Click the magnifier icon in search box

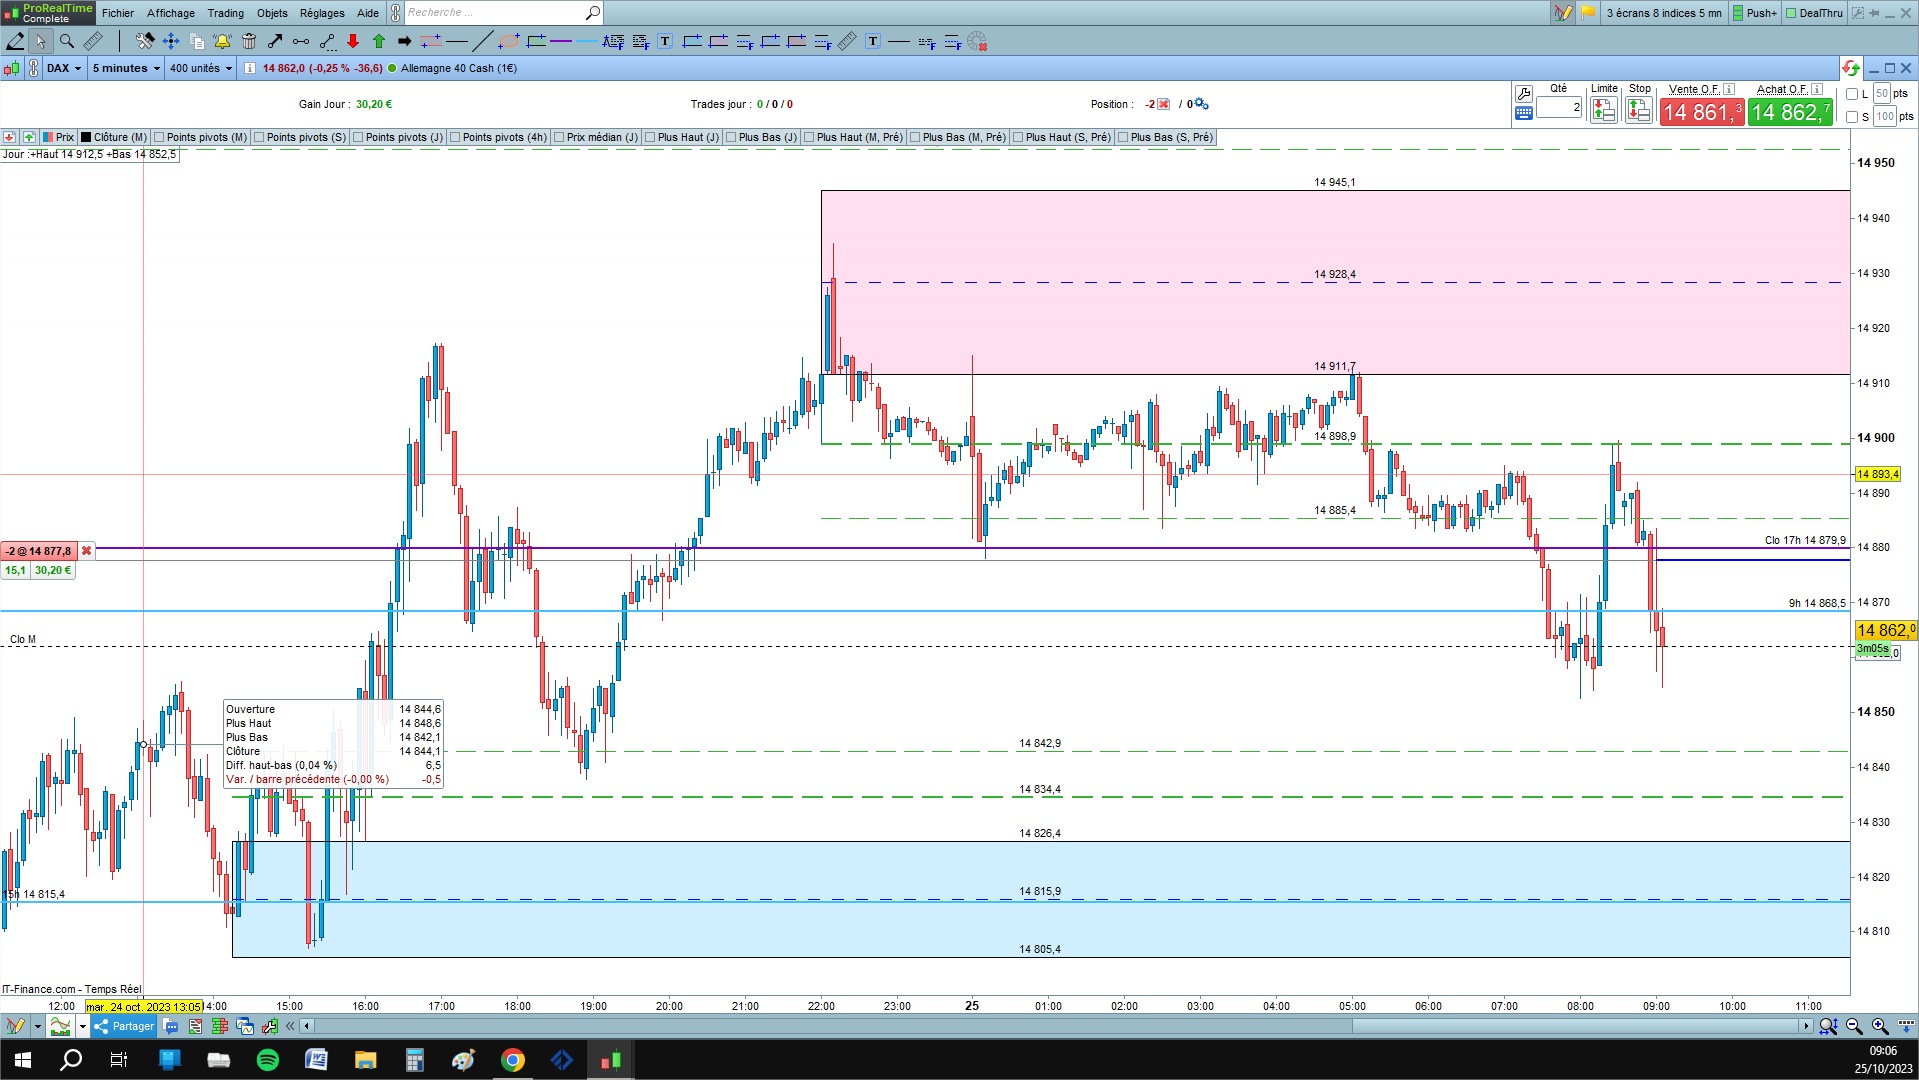pos(592,13)
